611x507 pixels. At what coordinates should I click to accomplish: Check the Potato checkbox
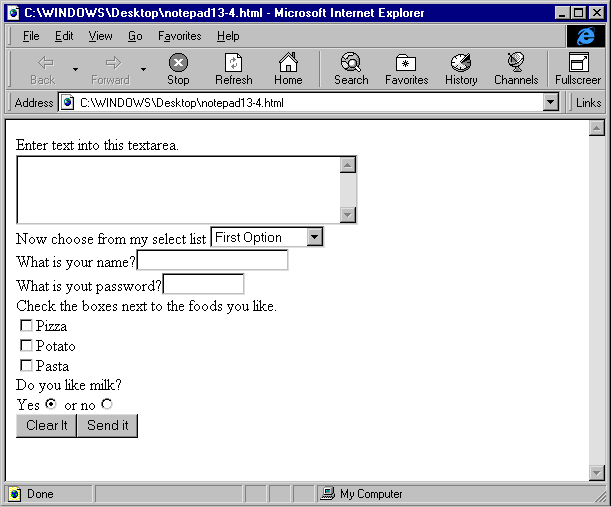[x=26, y=345]
